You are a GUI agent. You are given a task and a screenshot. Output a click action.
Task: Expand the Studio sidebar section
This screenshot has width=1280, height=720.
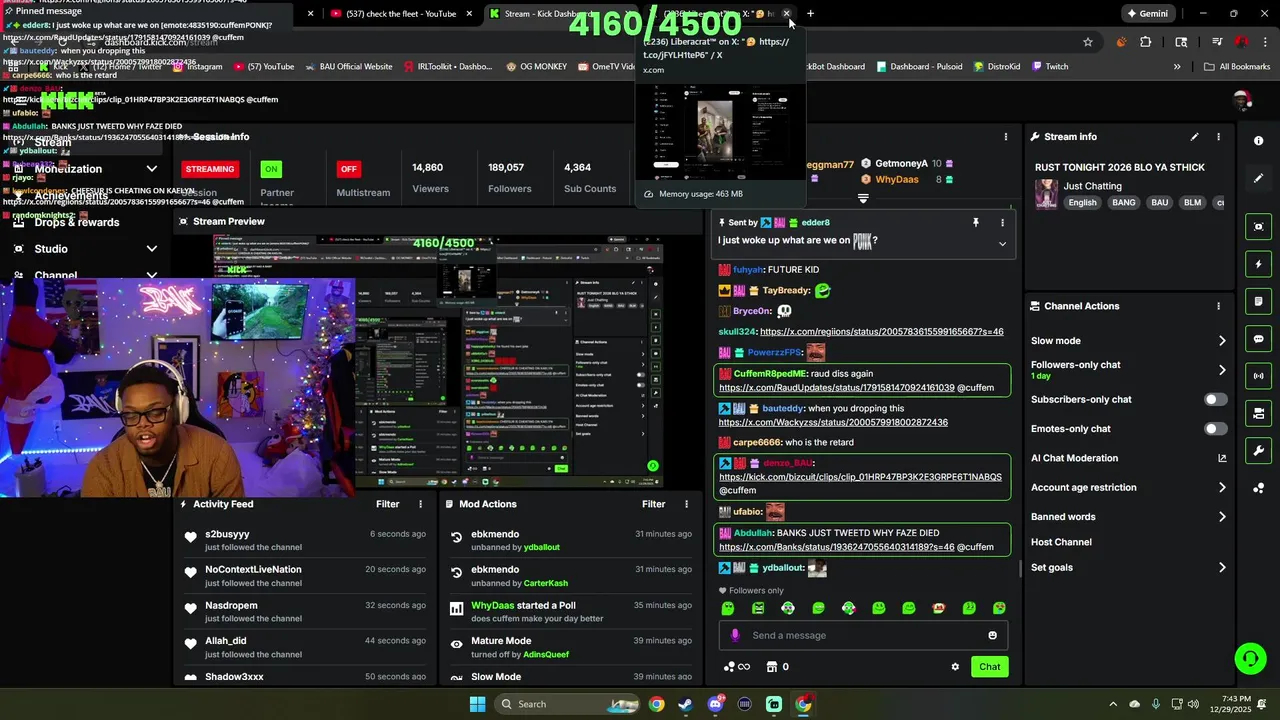(x=152, y=249)
